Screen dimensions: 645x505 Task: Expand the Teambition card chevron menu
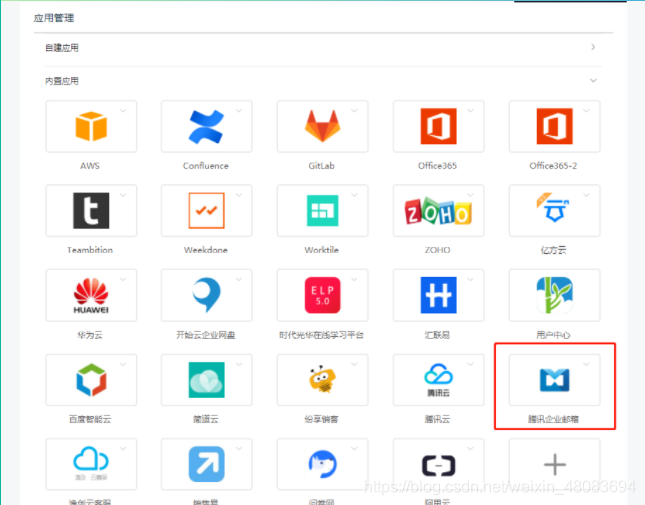click(123, 195)
